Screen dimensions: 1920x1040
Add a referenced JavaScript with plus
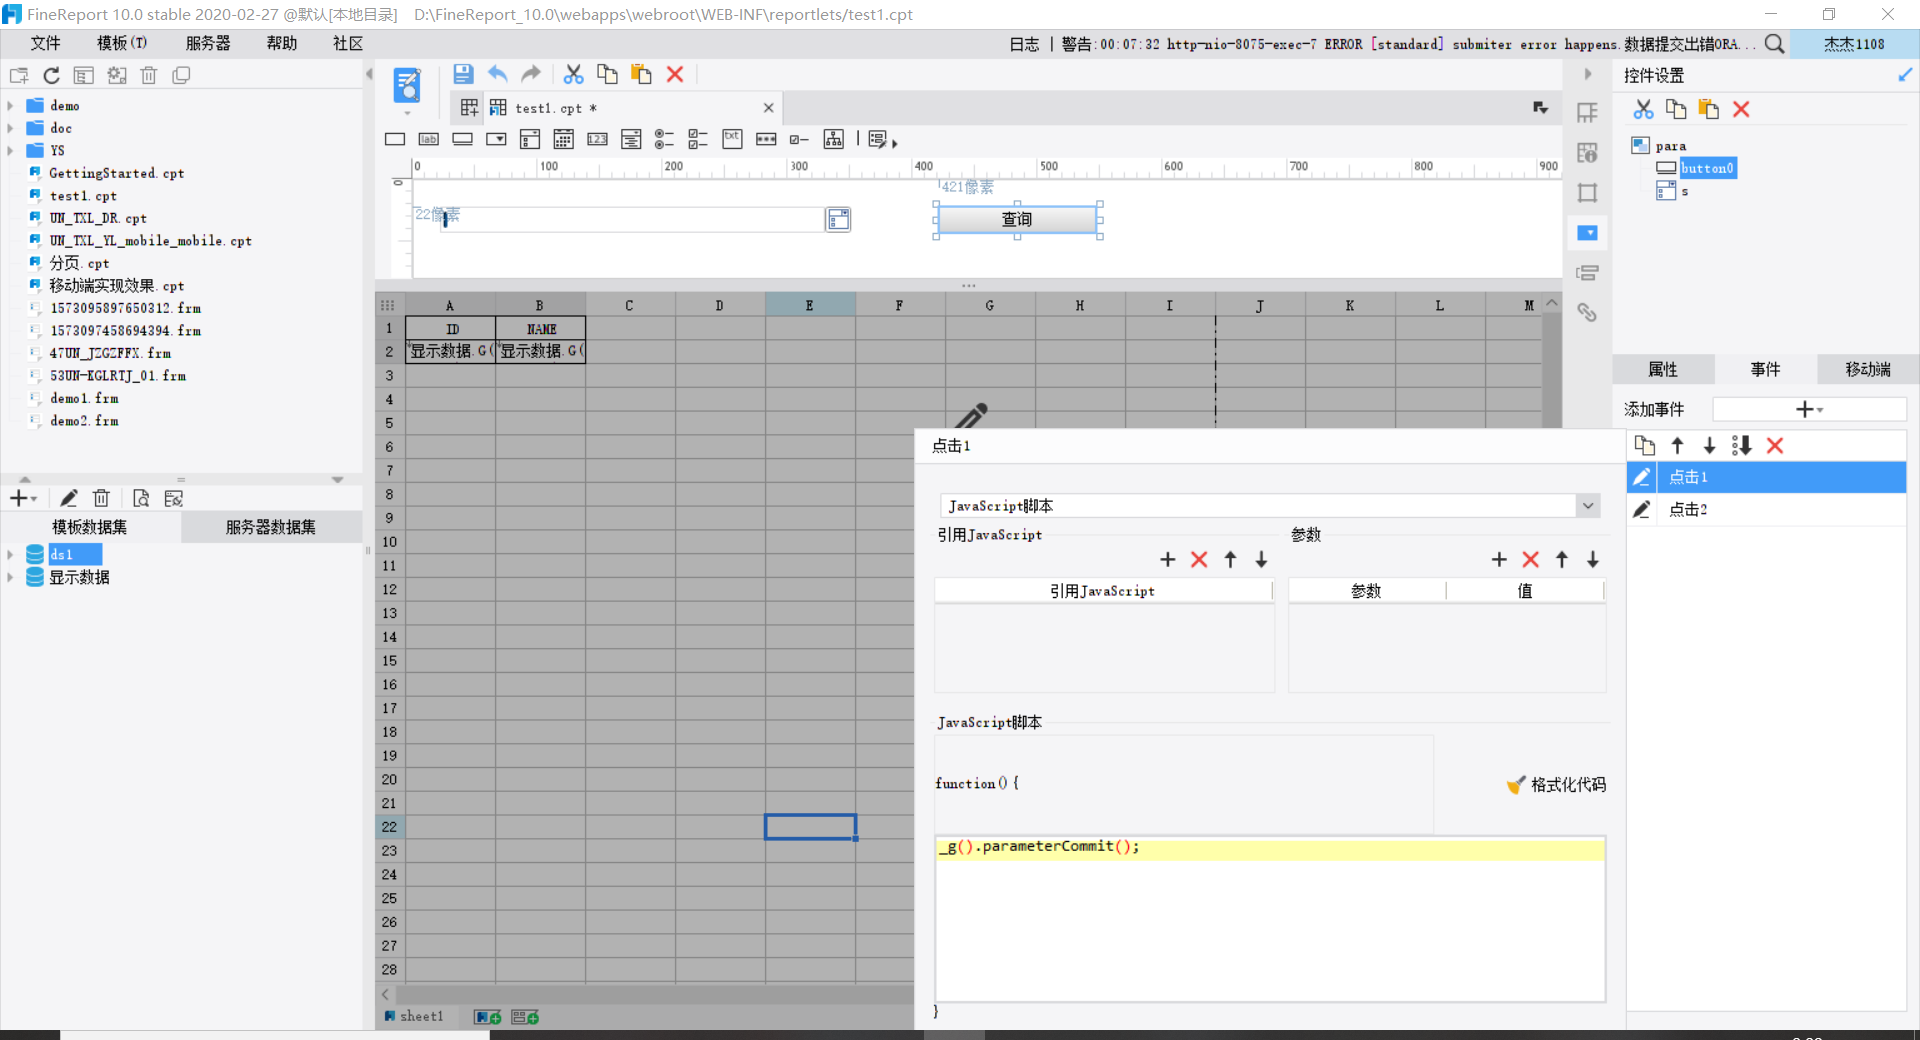(x=1168, y=560)
